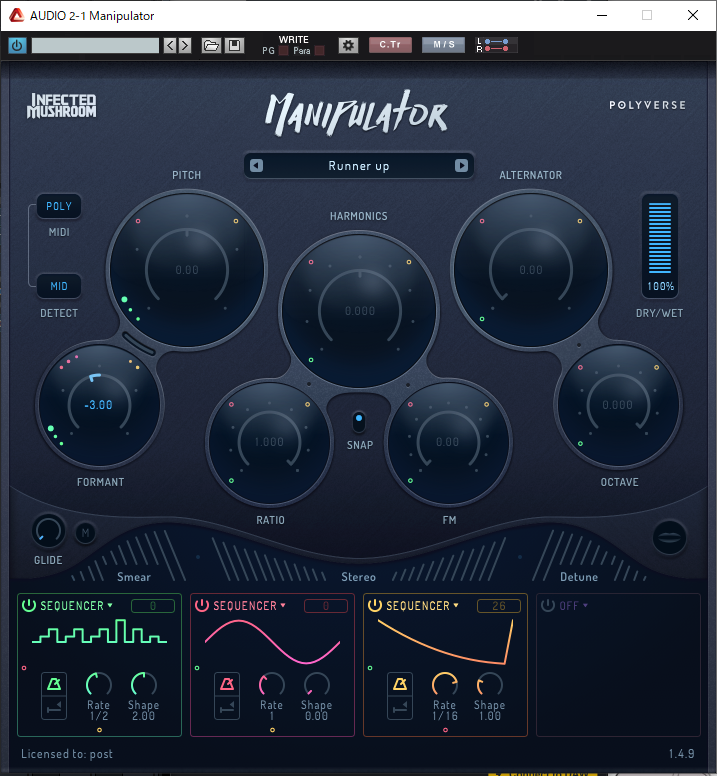Toggle green sequencer metronome sync icon
The width and height of the screenshot is (717, 776).
pyautogui.click(x=54, y=684)
